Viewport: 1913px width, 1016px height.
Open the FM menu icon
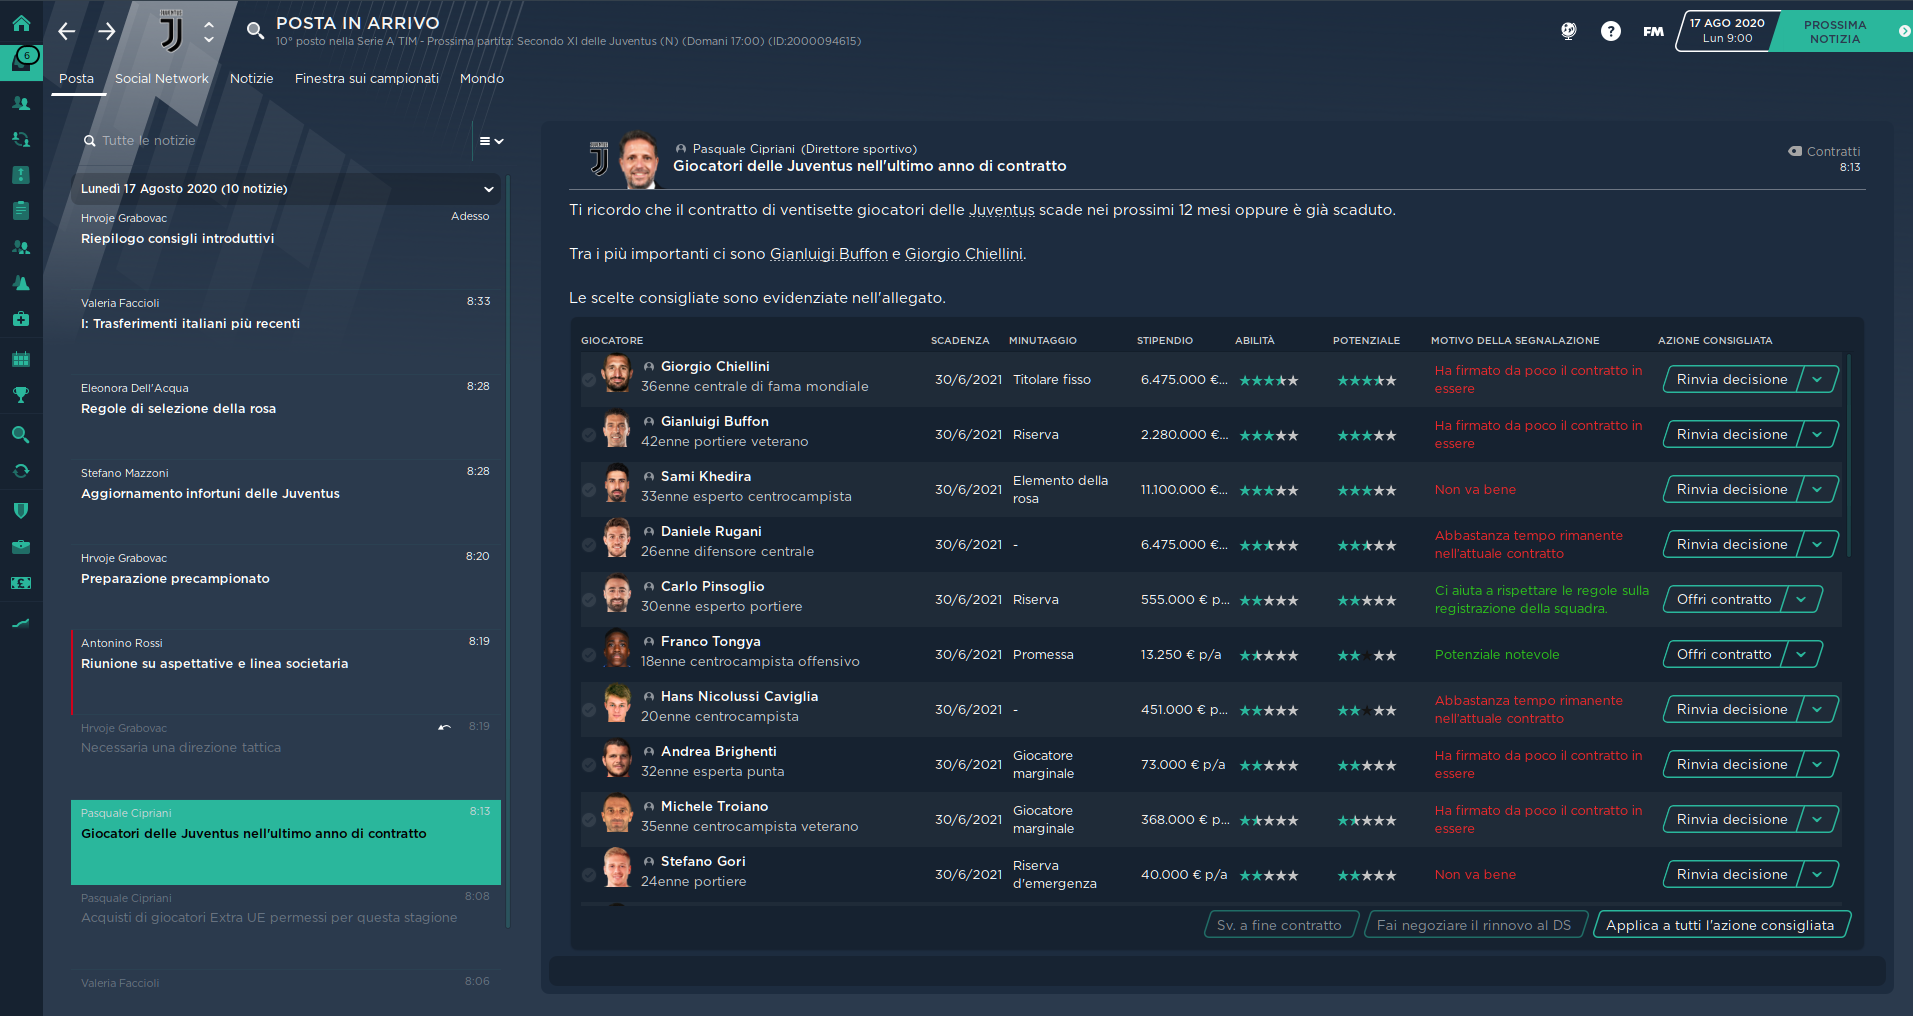[1653, 31]
